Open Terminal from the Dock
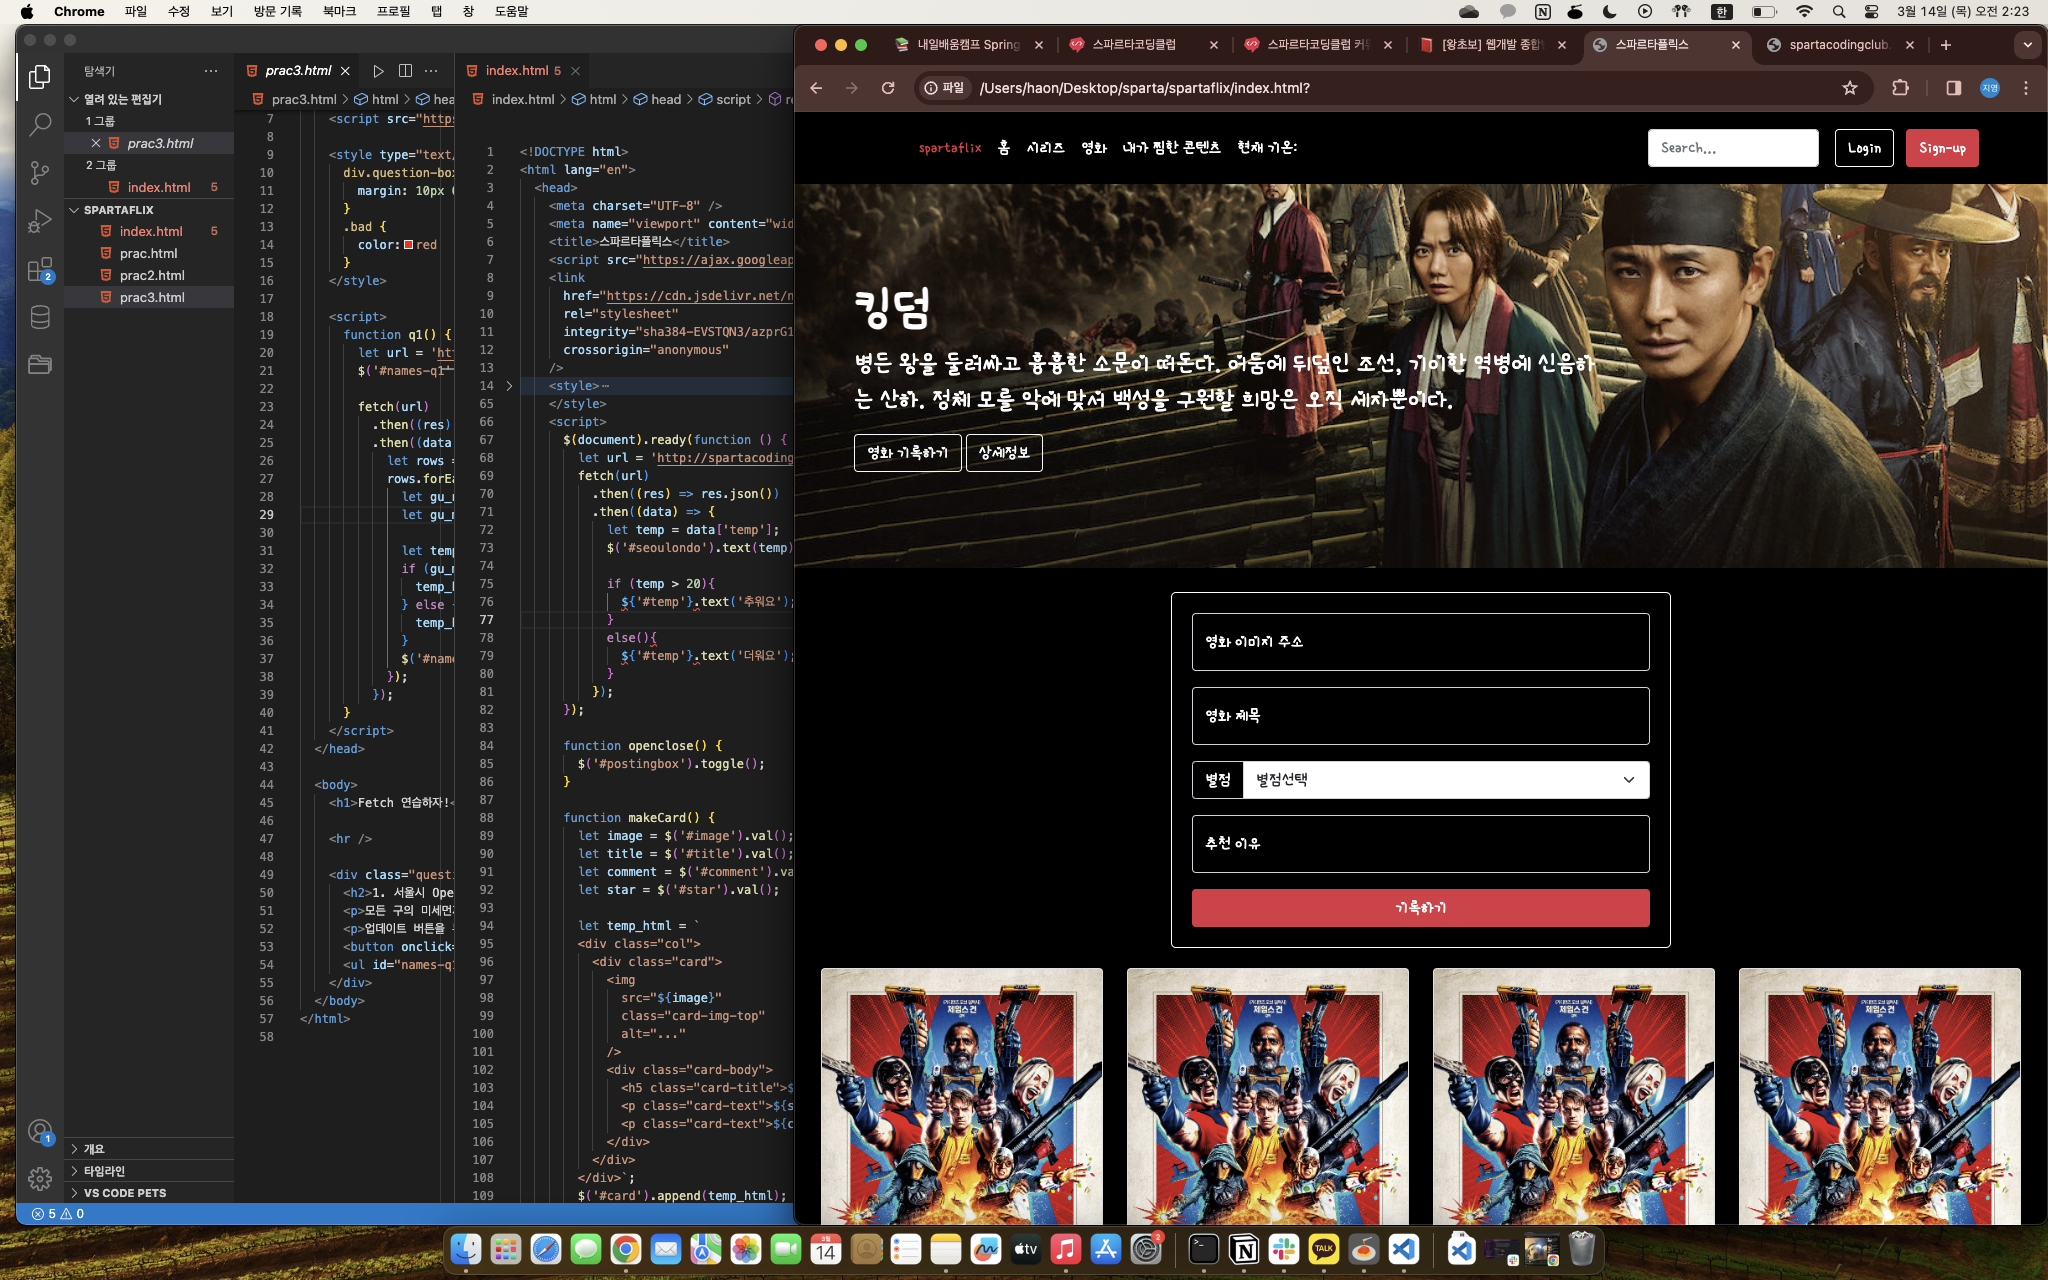 1204,1249
